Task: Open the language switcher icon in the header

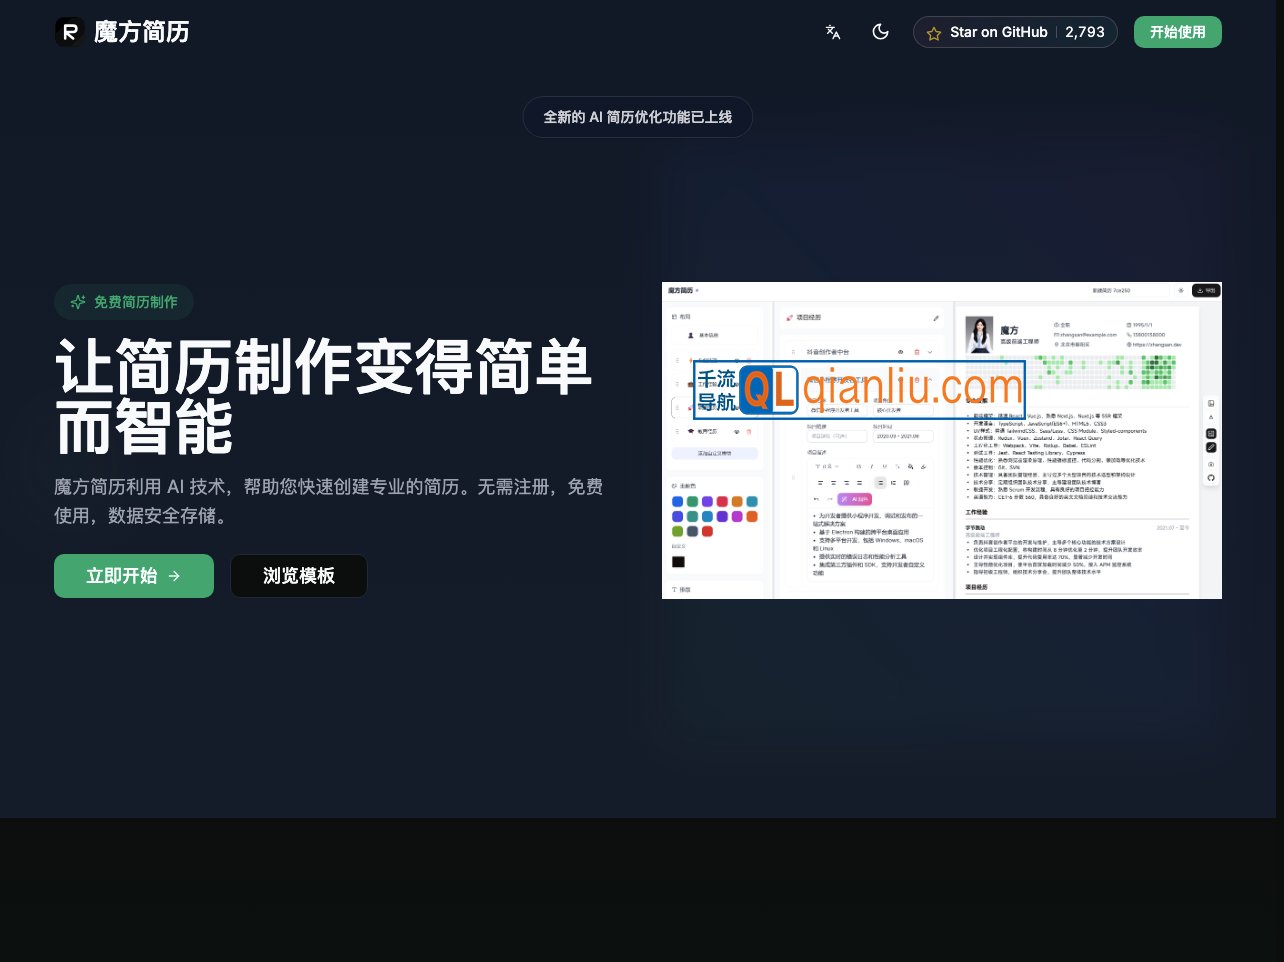Action: coord(833,32)
